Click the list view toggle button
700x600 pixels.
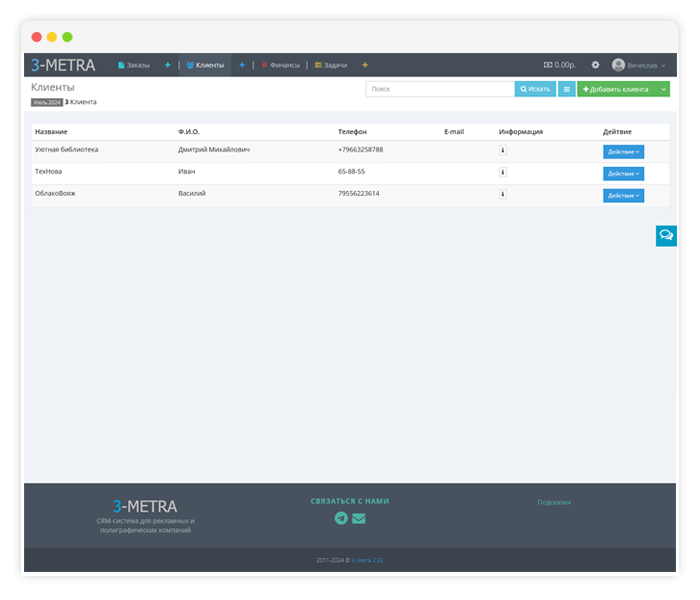[567, 89]
